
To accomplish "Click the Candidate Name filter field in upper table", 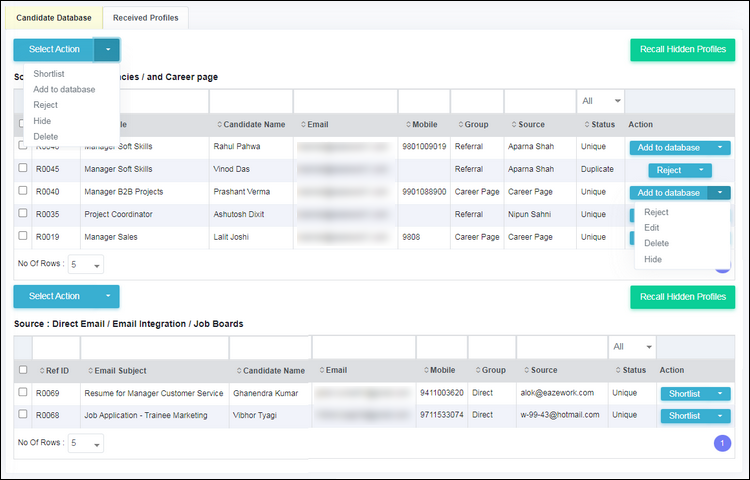I will click(251, 101).
